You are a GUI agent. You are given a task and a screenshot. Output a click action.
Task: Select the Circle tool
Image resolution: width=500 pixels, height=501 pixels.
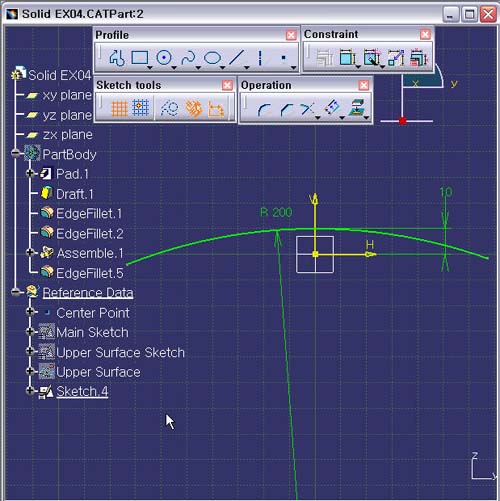[x=164, y=58]
